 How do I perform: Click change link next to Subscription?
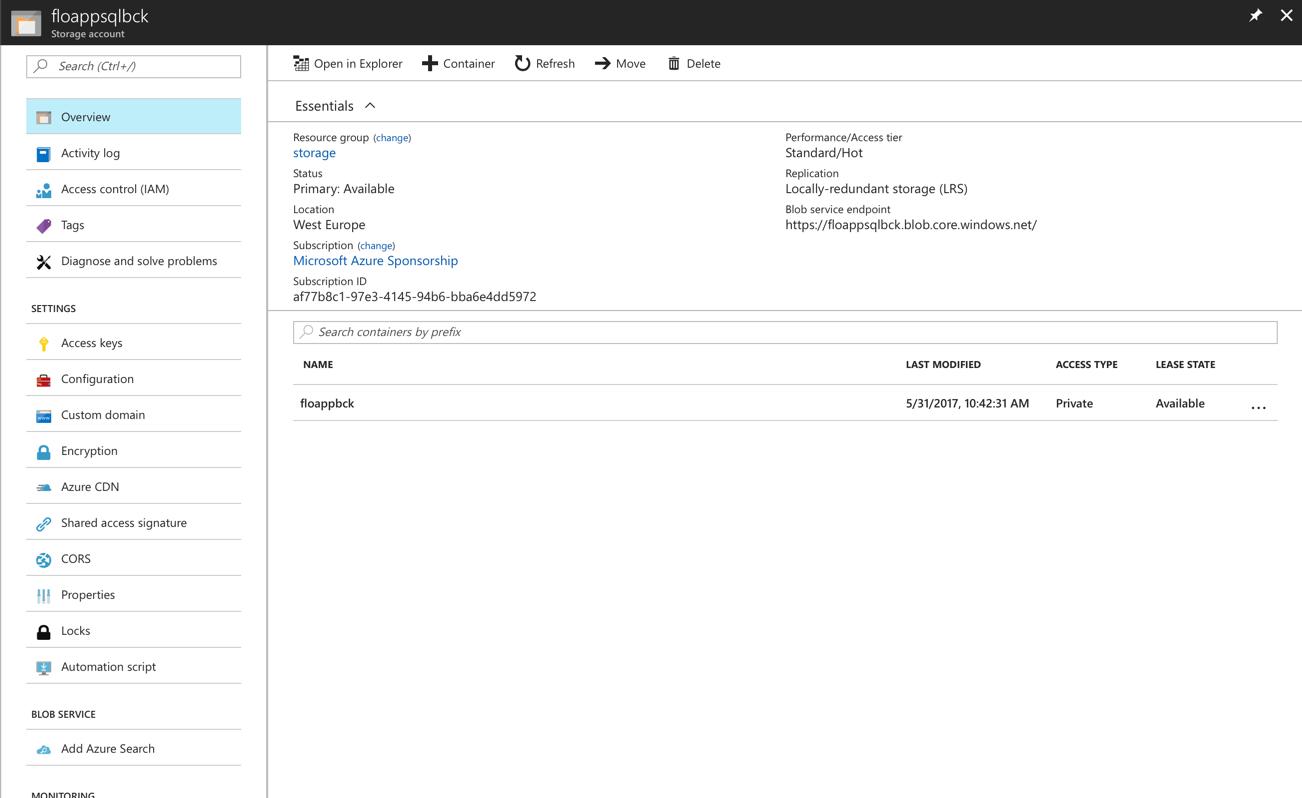pyautogui.click(x=376, y=246)
